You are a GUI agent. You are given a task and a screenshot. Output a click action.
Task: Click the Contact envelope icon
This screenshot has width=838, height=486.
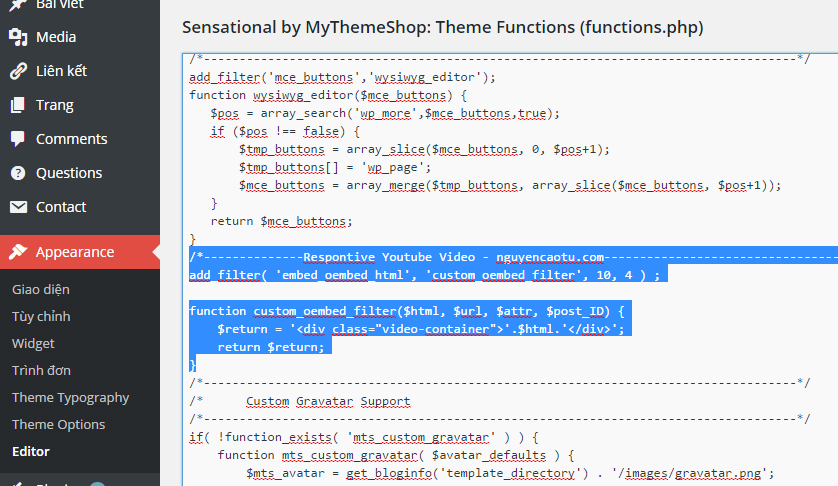[x=18, y=207]
